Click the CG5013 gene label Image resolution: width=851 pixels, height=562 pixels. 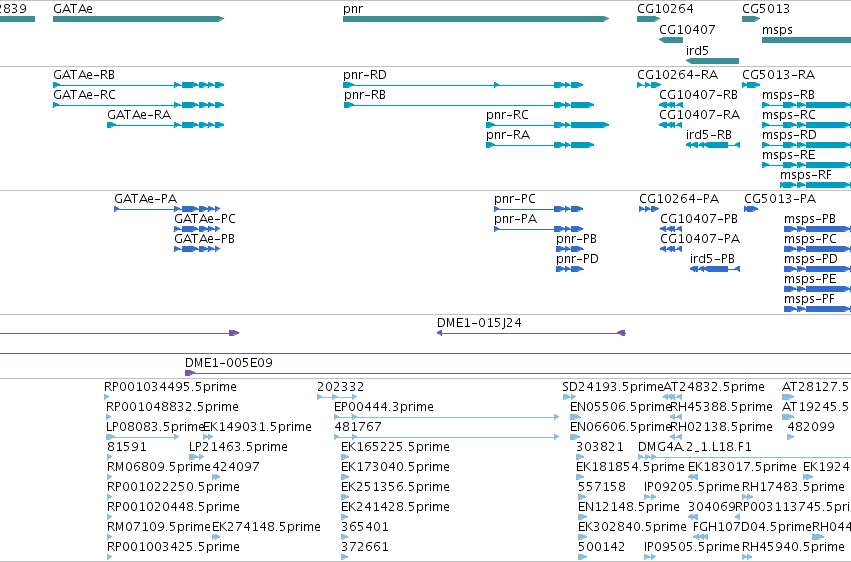tap(766, 9)
